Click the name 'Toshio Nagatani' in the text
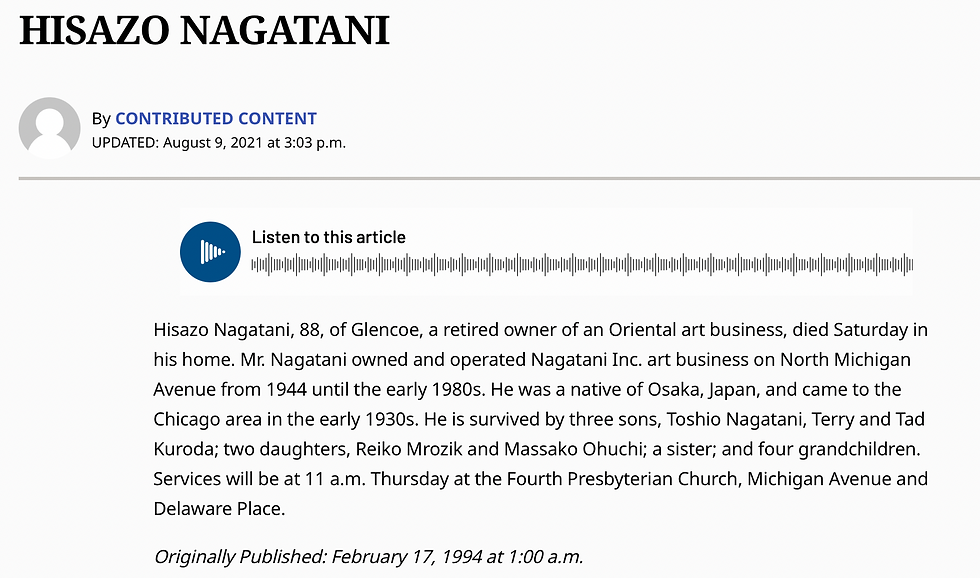Image resolution: width=980 pixels, height=578 pixels. tap(734, 419)
